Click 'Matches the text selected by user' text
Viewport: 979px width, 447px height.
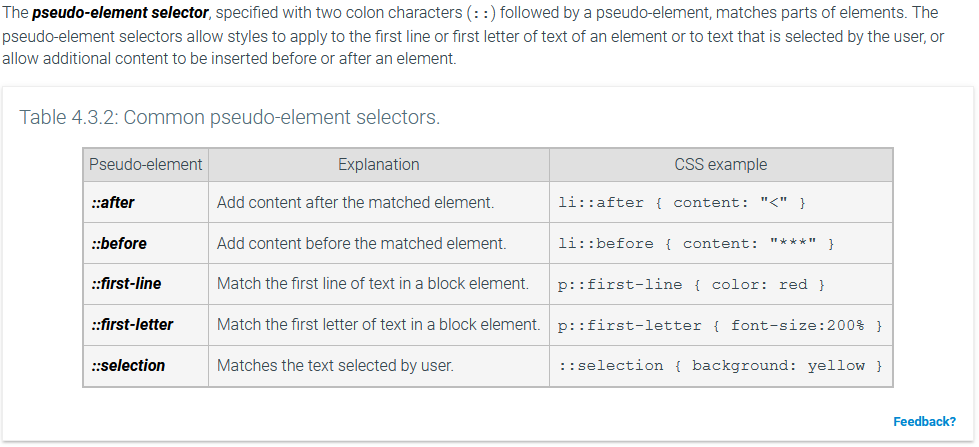(335, 366)
